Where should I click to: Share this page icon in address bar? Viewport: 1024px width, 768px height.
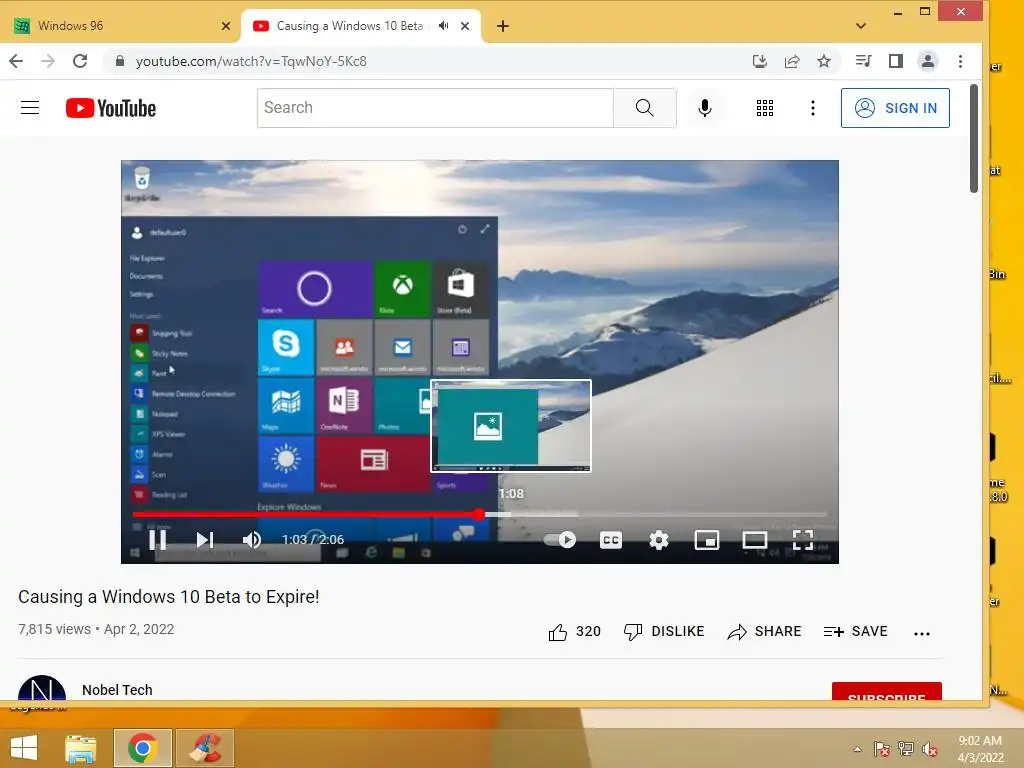pos(792,61)
